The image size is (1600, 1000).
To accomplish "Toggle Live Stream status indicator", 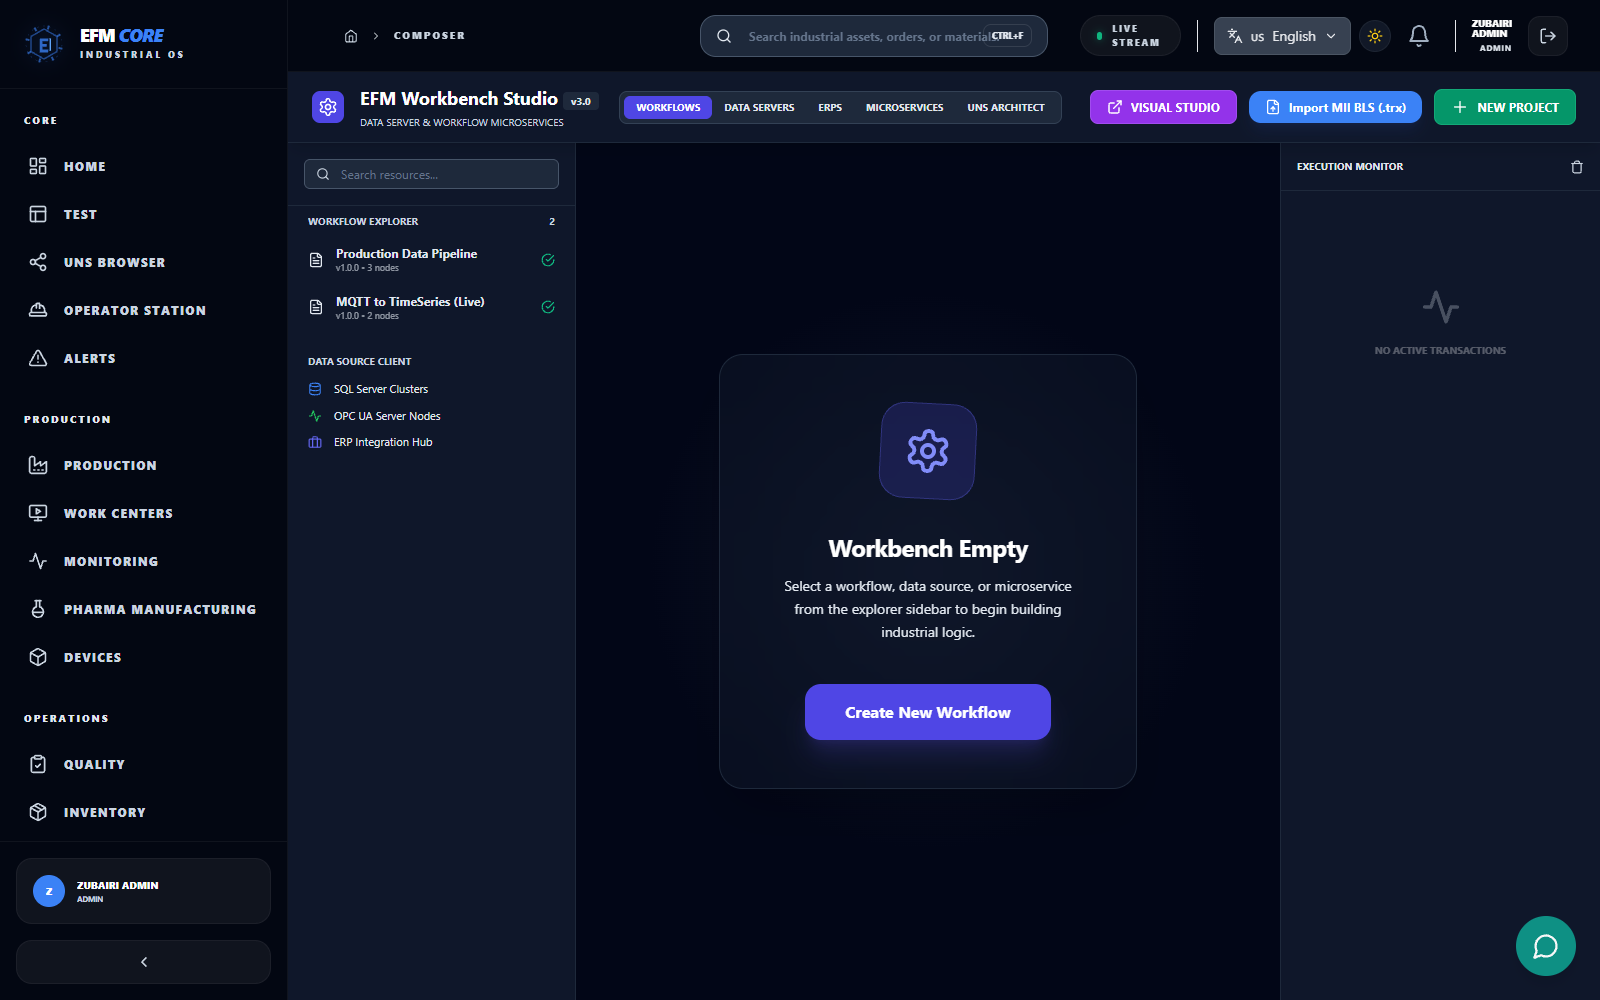I will [x=1130, y=35].
